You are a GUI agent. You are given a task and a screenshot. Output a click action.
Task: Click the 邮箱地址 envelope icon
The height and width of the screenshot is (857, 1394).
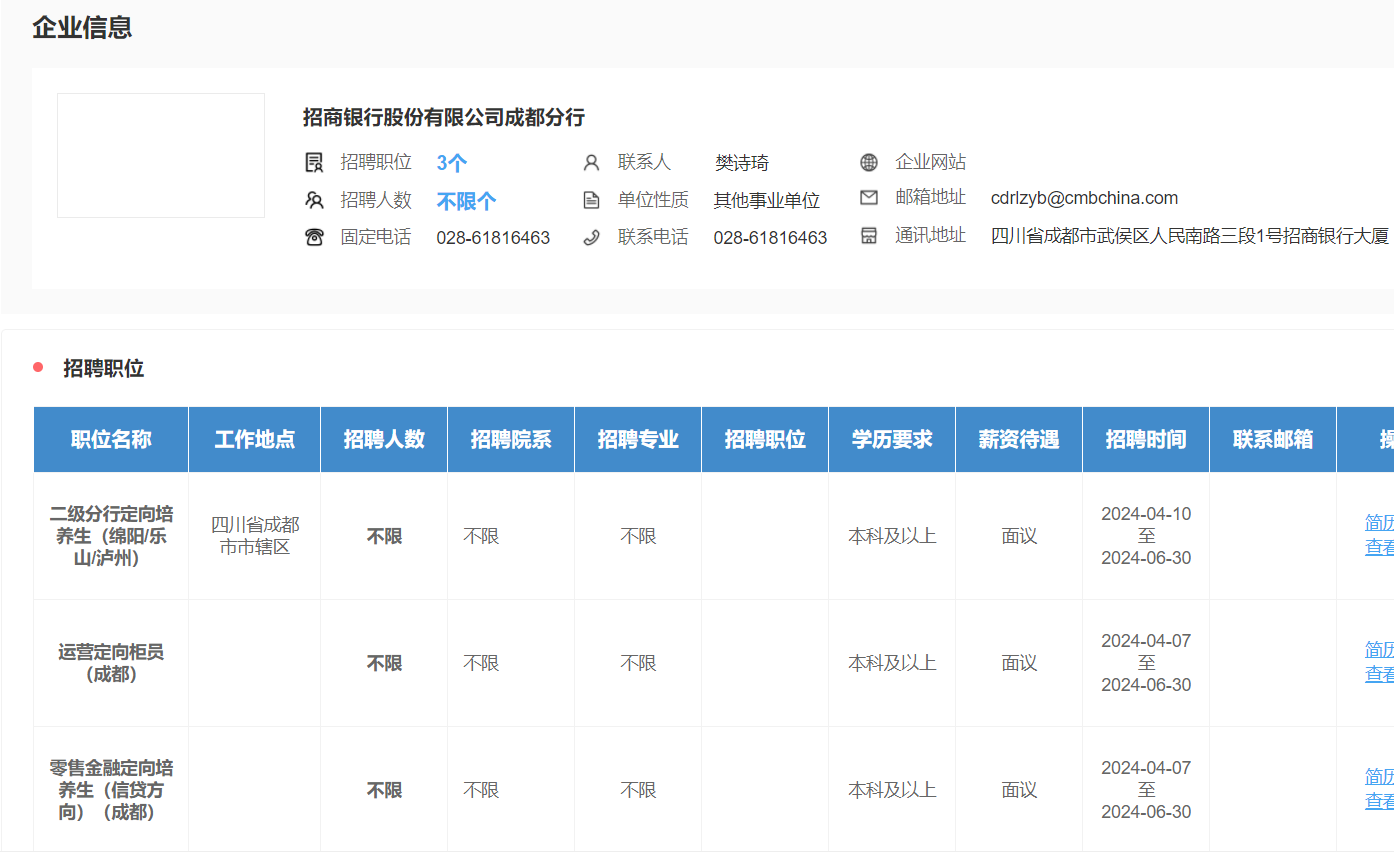tap(869, 198)
